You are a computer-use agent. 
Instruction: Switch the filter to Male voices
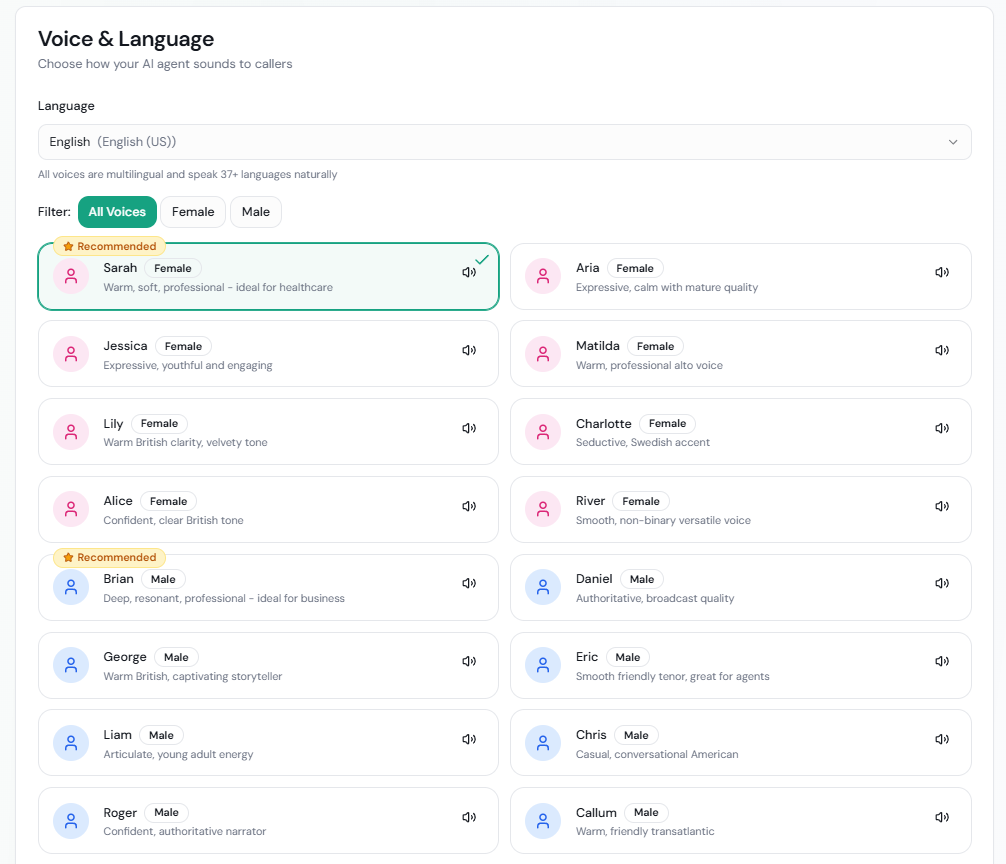tap(255, 211)
